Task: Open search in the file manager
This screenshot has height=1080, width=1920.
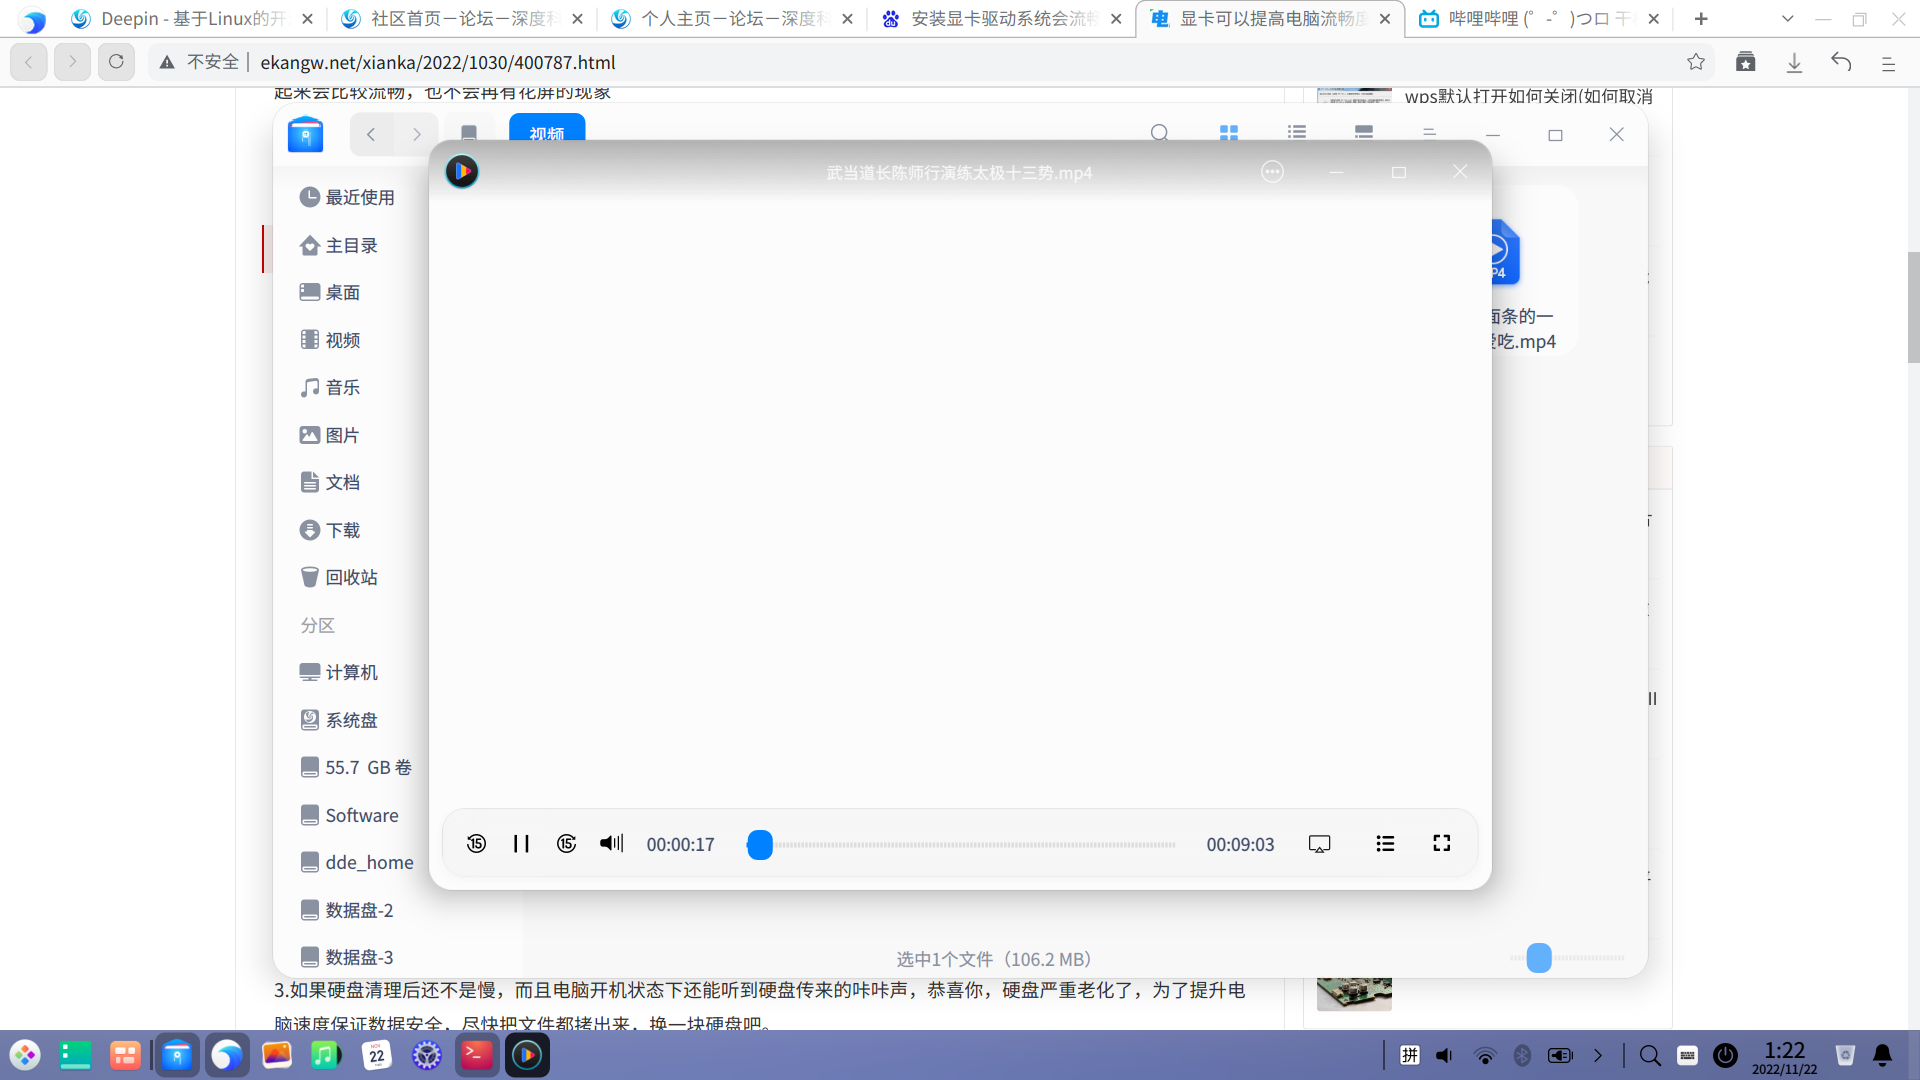Action: coord(1159,132)
